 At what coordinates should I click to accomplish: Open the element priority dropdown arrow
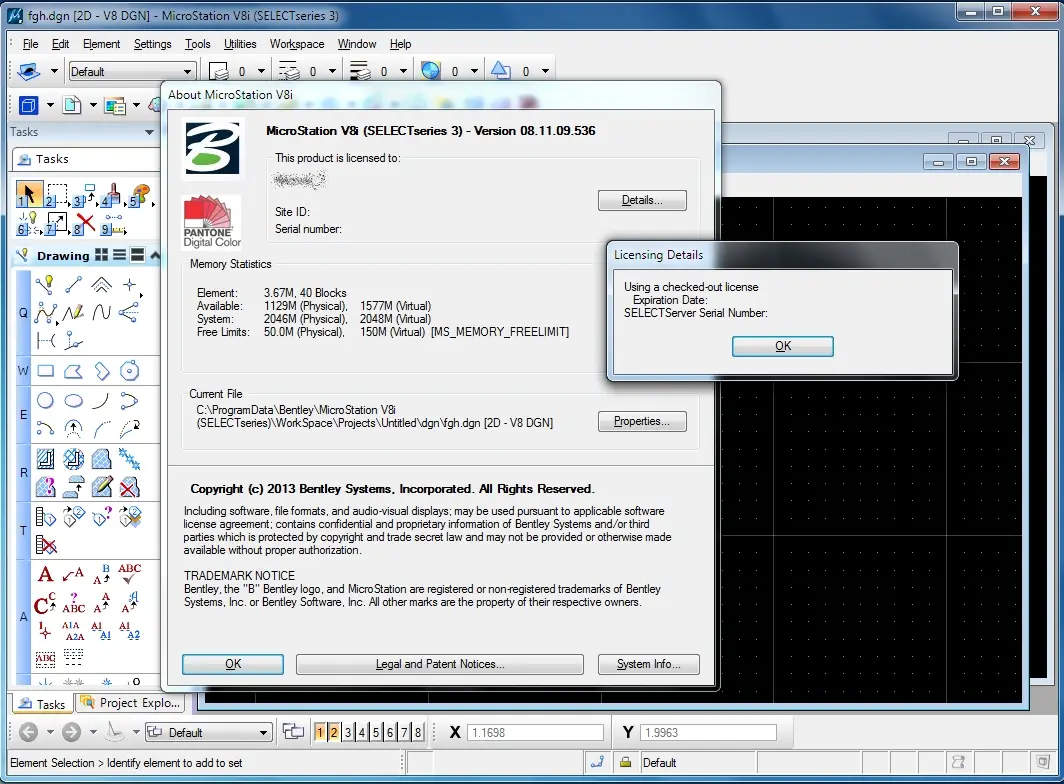pyautogui.click(x=545, y=71)
